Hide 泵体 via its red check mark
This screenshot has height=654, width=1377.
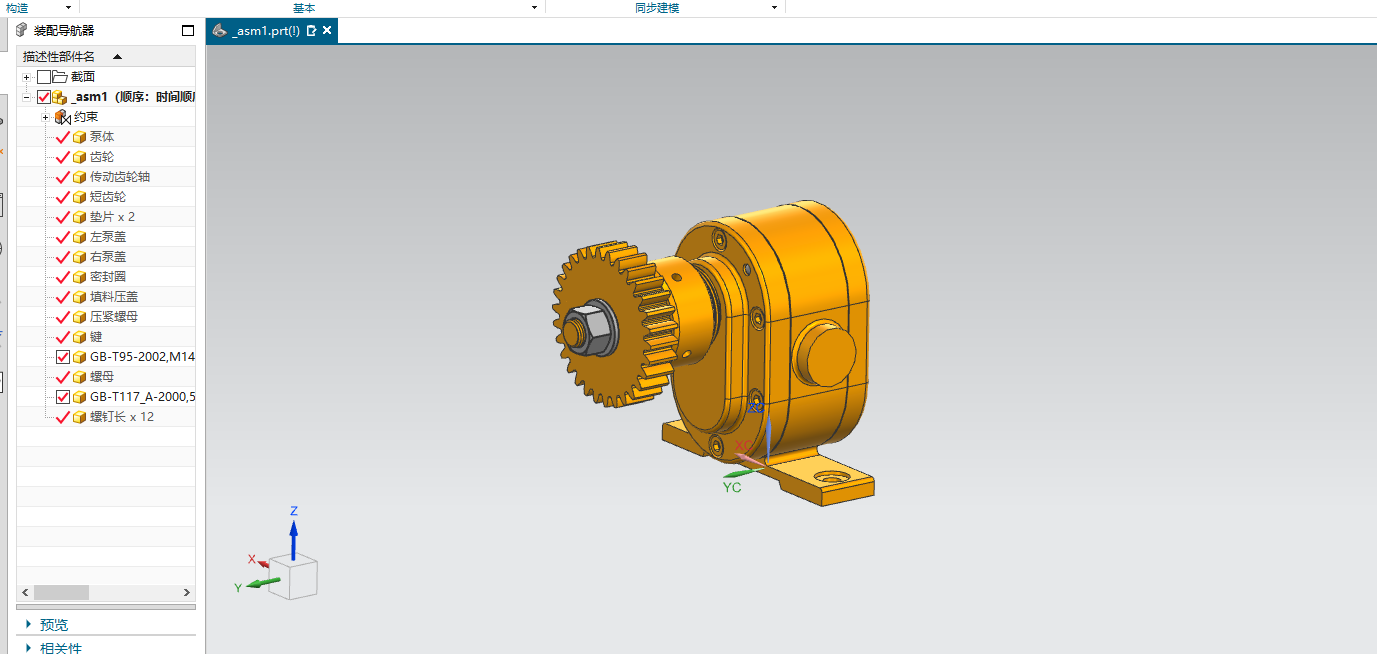(63, 137)
